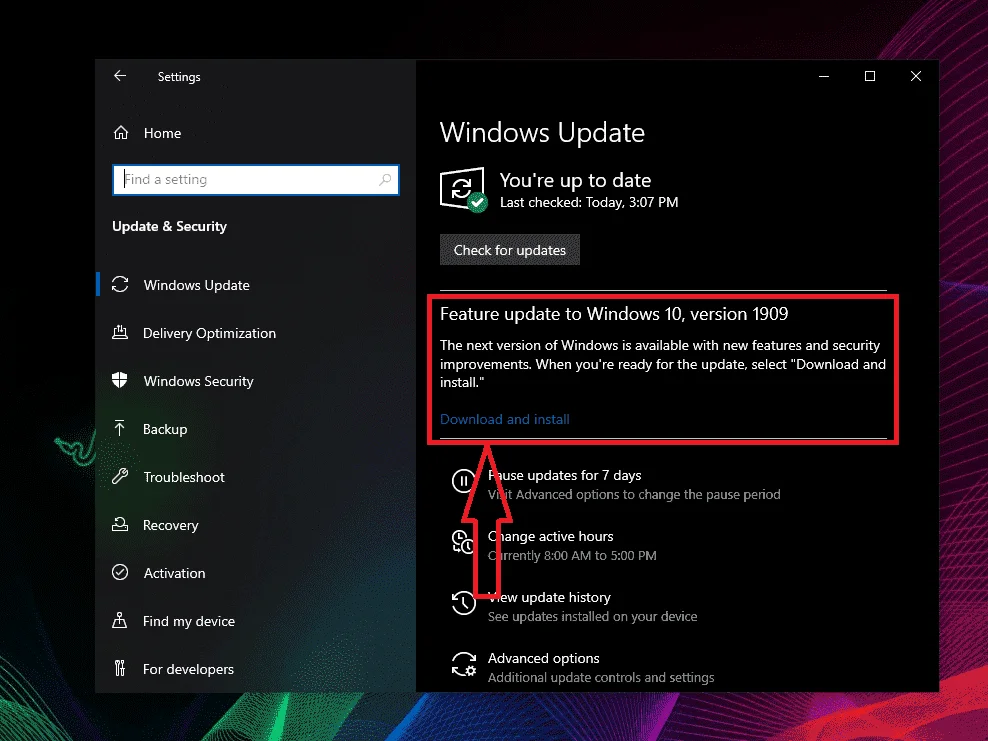Click the 'Feature update to Windows 10, version 1909' heading
Screen dimensions: 988x741
[x=614, y=314]
